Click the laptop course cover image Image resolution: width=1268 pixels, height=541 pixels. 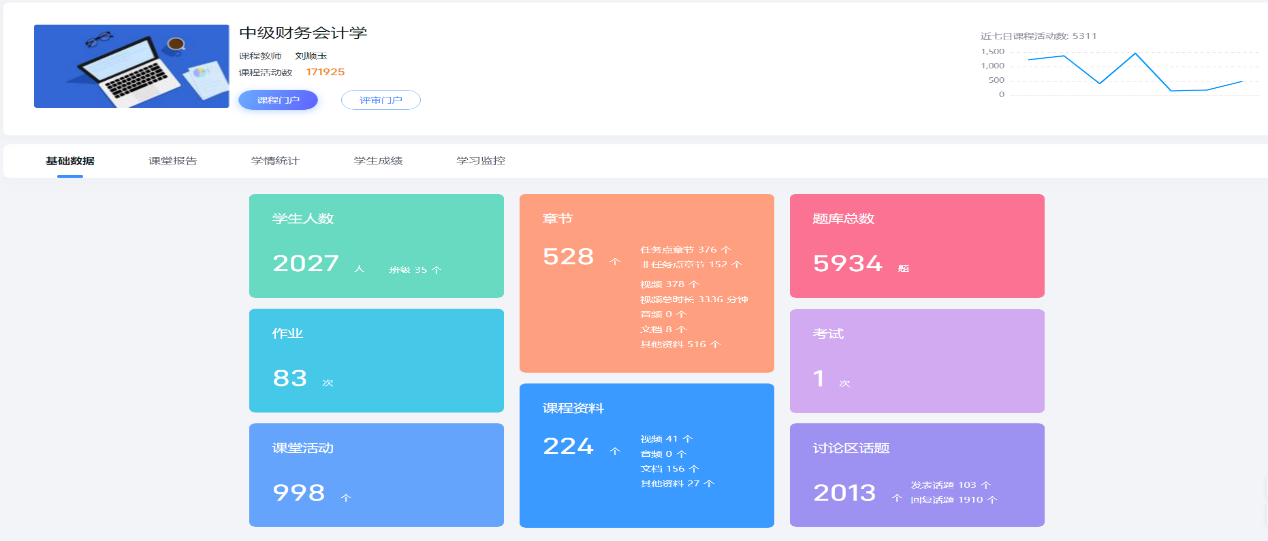131,66
